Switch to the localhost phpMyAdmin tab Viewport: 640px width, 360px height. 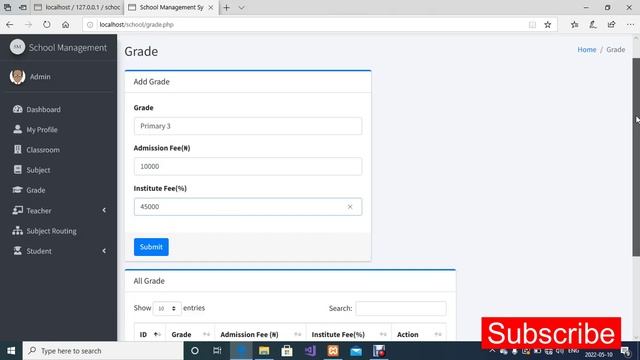[x=78, y=7]
